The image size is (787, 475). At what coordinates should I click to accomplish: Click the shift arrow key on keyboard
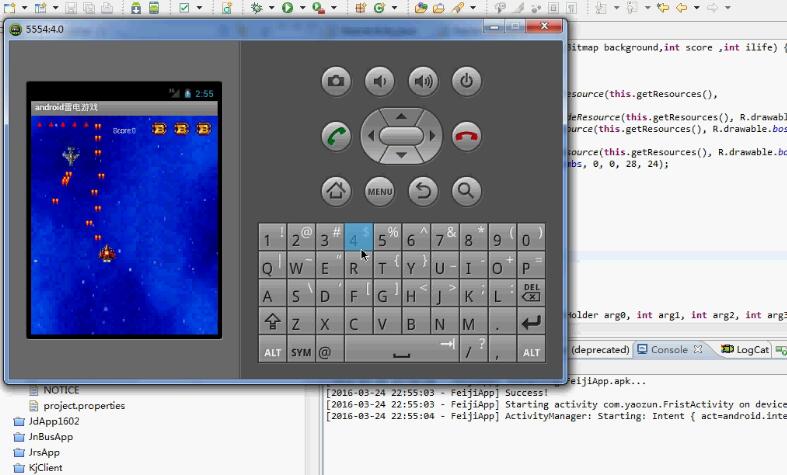point(273,322)
